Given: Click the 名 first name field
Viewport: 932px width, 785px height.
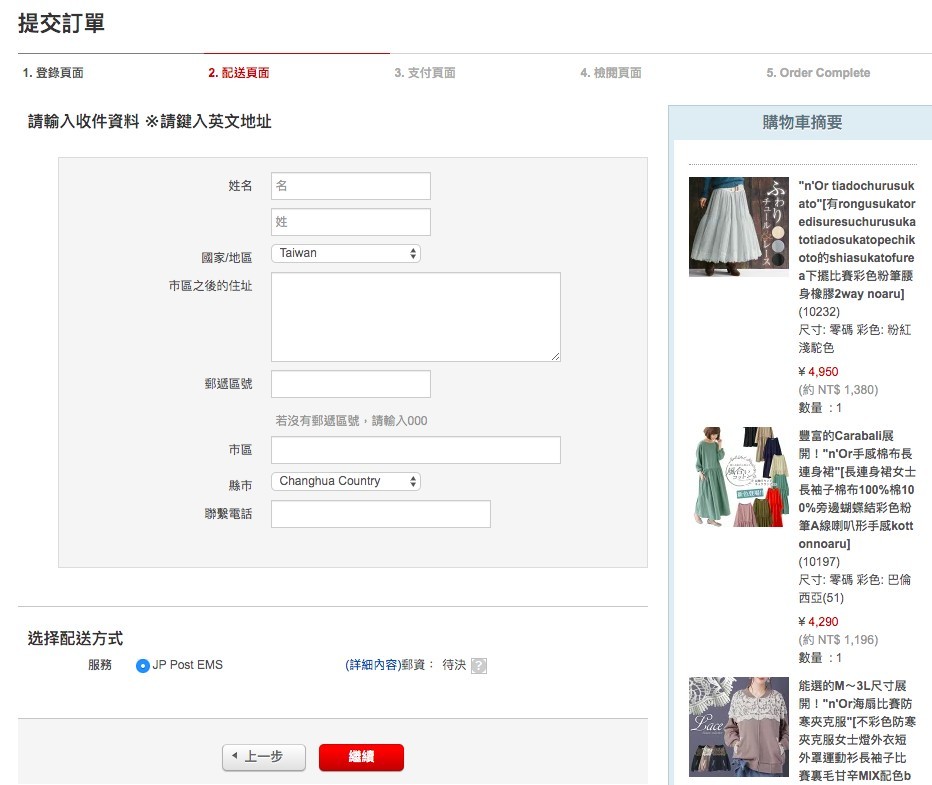Looking at the screenshot, I should pyautogui.click(x=350, y=186).
